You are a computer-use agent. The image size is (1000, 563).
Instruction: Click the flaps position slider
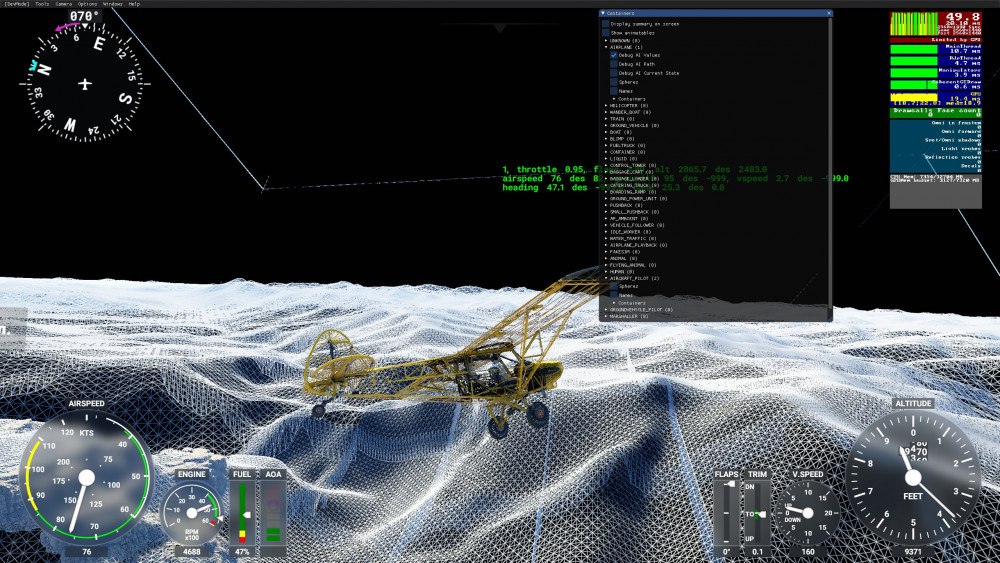pyautogui.click(x=727, y=513)
